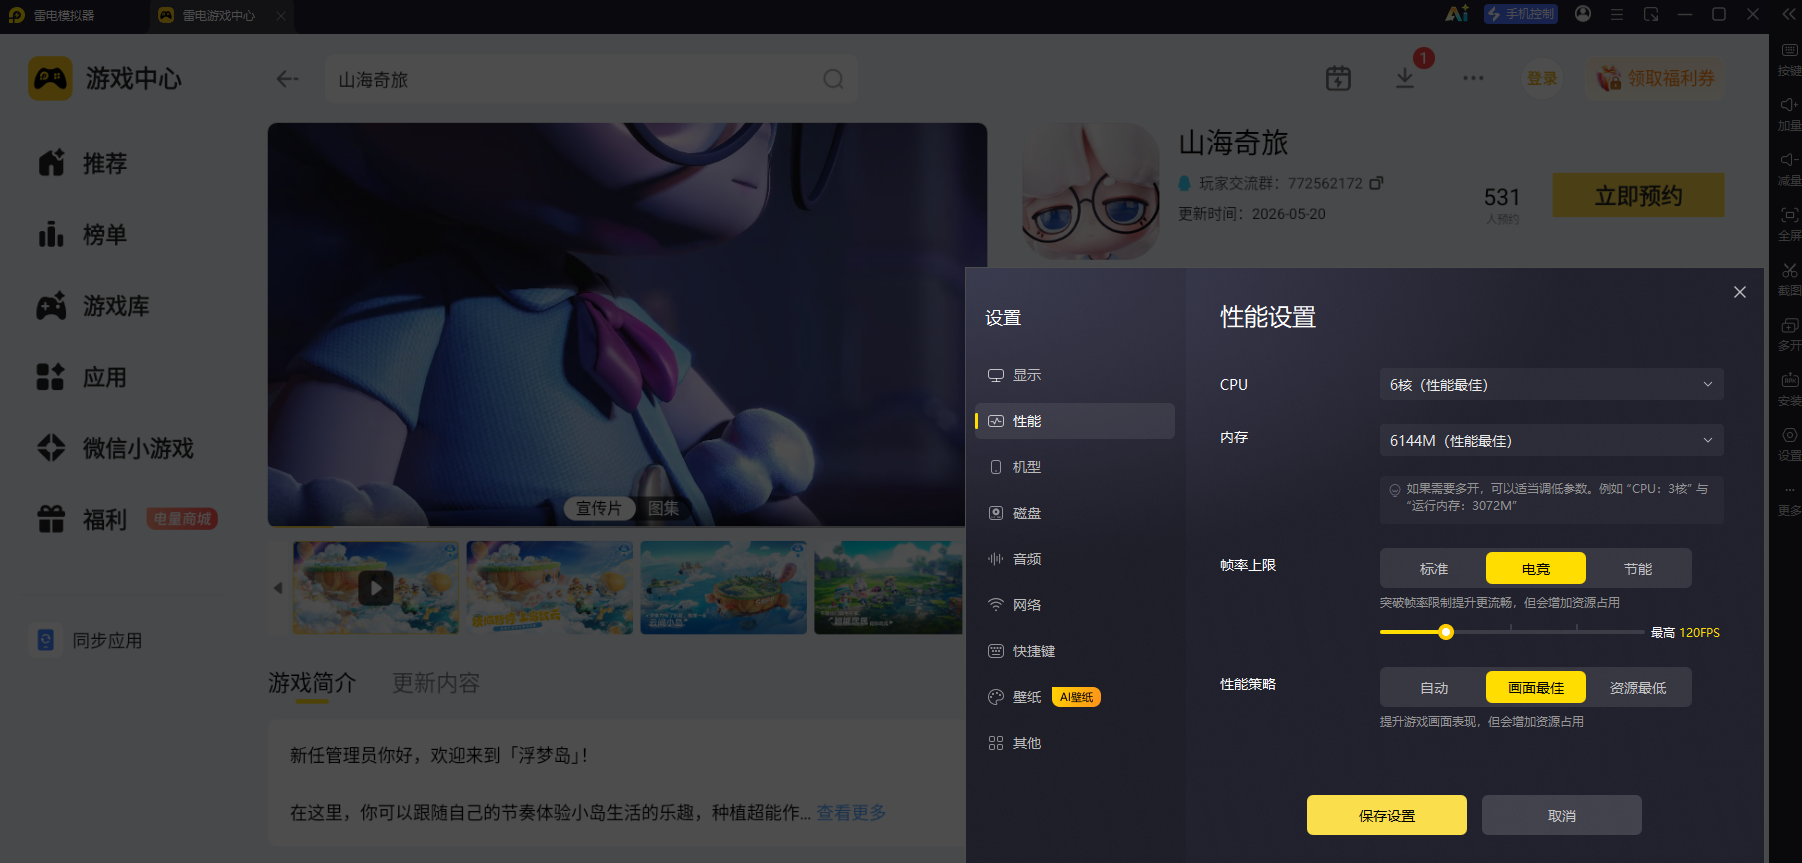The height and width of the screenshot is (863, 1802).
Task: Switch to the 雷电模拟器 window tab
Action: (x=64, y=15)
